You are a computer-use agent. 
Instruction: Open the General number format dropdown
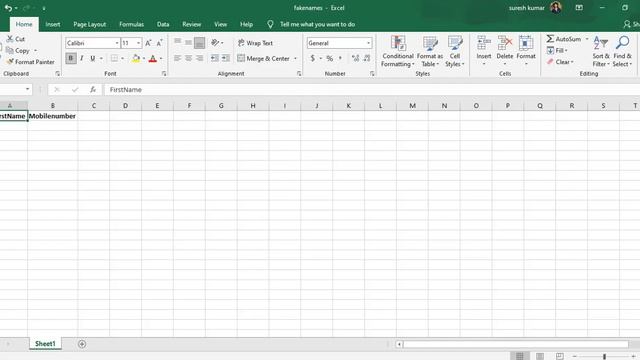coord(368,43)
